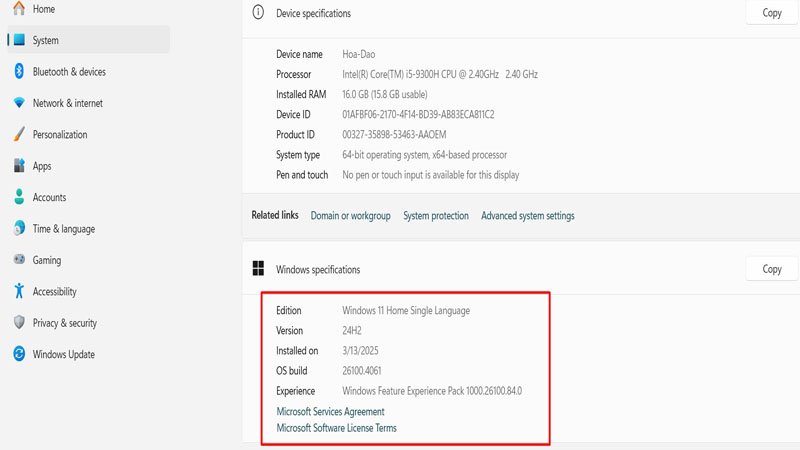Click the Network wifi icon
Image resolution: width=800 pixels, height=450 pixels.
tap(19, 103)
